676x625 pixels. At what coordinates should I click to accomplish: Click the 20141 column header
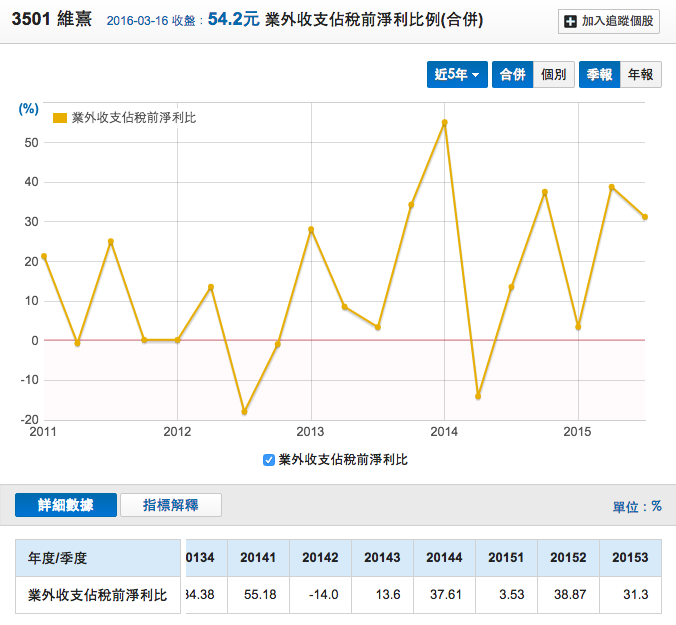tap(259, 557)
